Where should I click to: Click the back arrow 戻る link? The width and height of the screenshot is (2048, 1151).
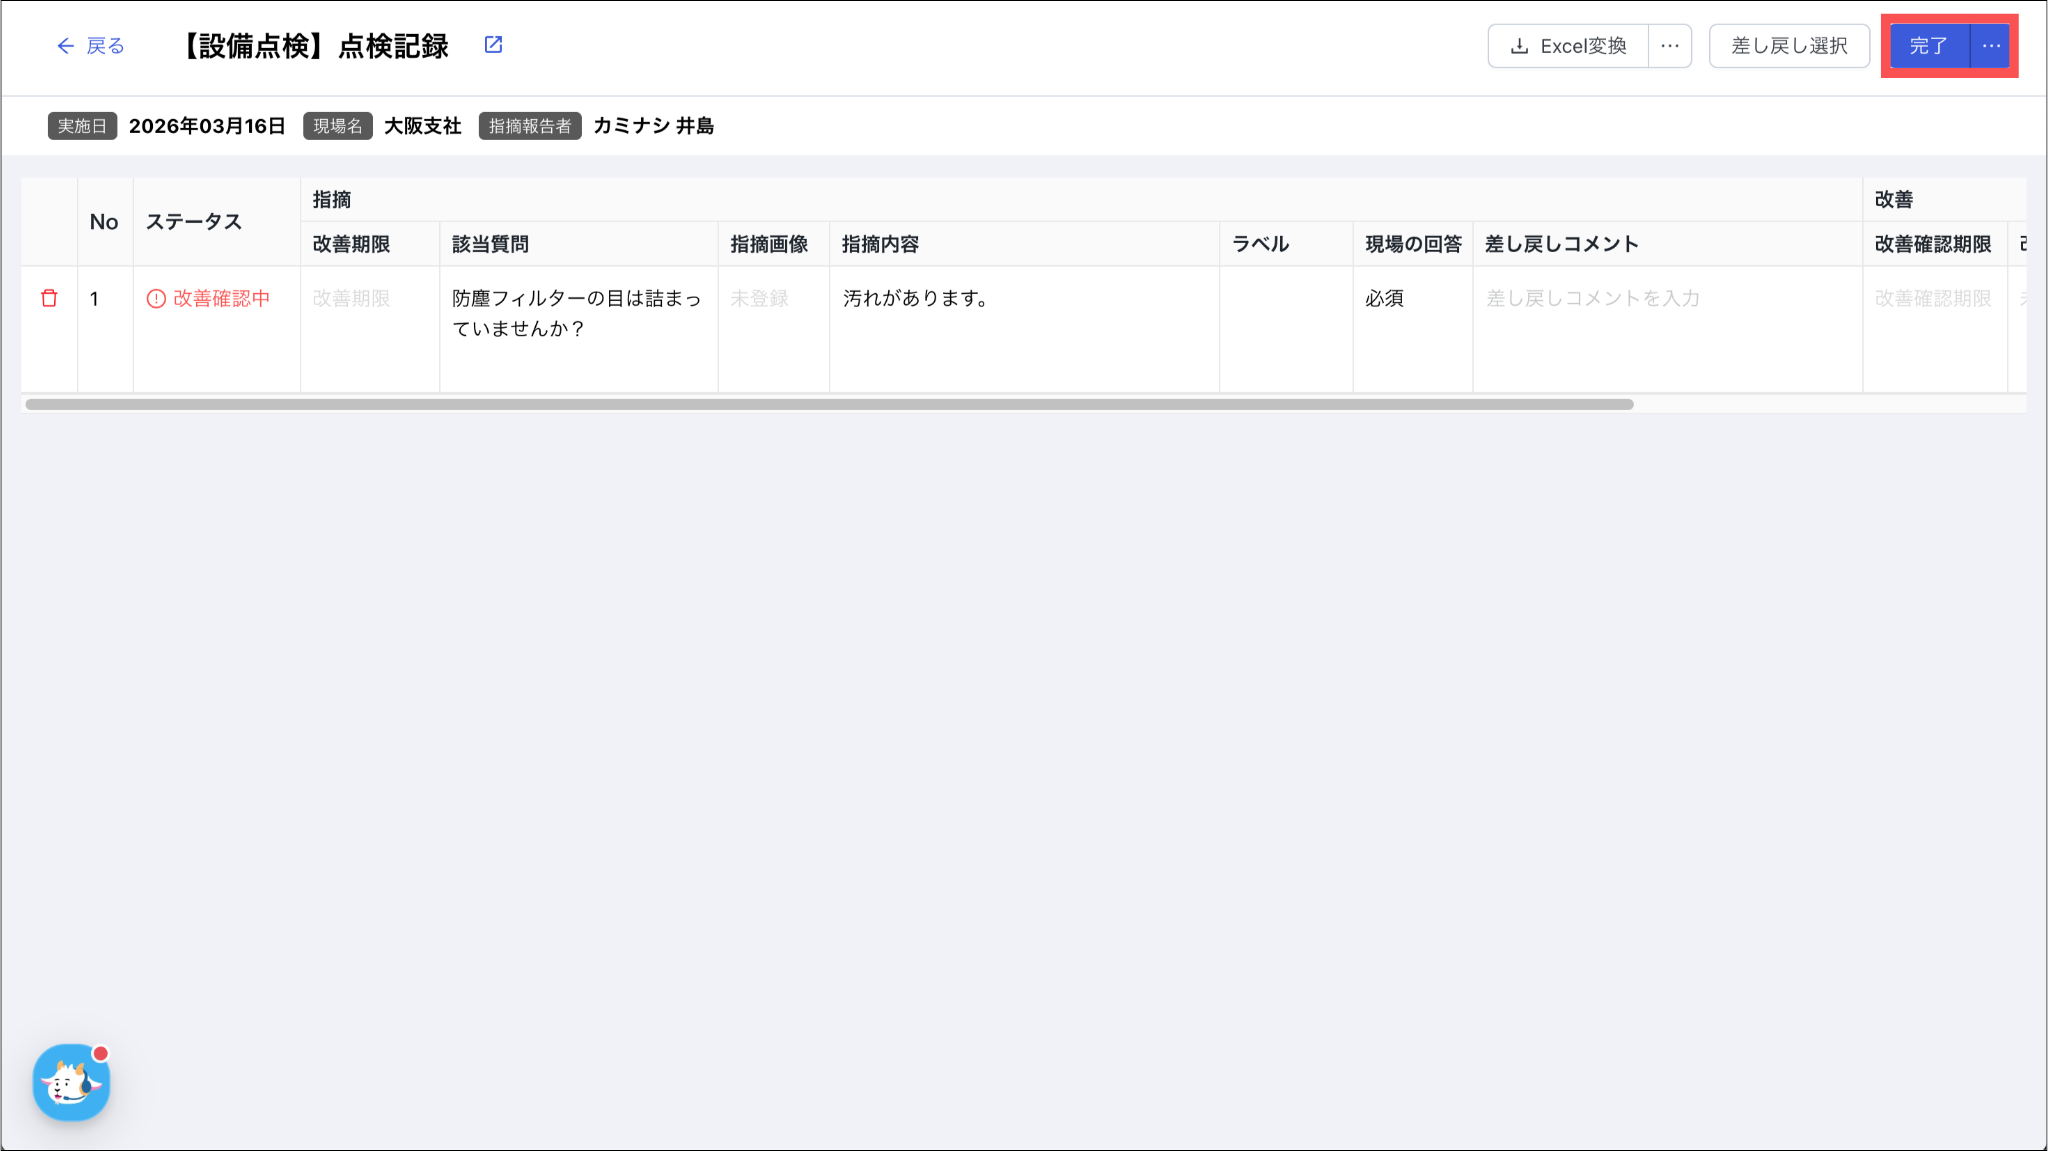click(90, 46)
